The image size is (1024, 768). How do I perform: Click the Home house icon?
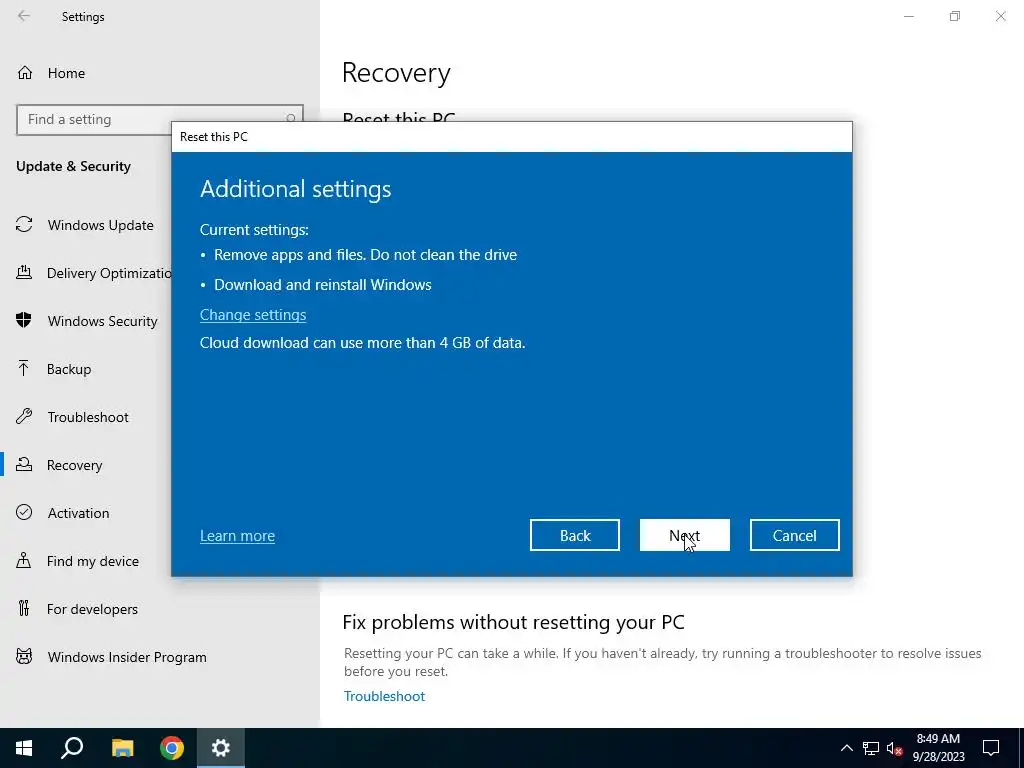point(25,72)
